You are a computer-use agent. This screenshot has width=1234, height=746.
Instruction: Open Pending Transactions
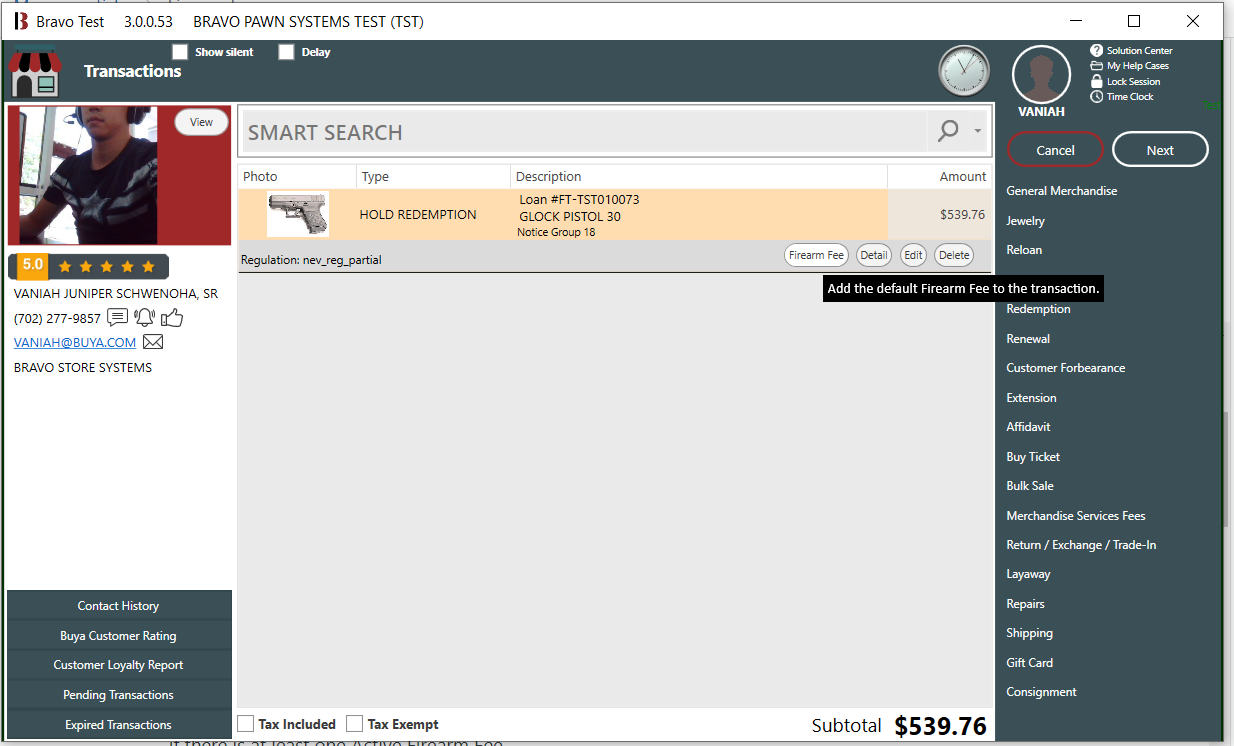(x=119, y=695)
